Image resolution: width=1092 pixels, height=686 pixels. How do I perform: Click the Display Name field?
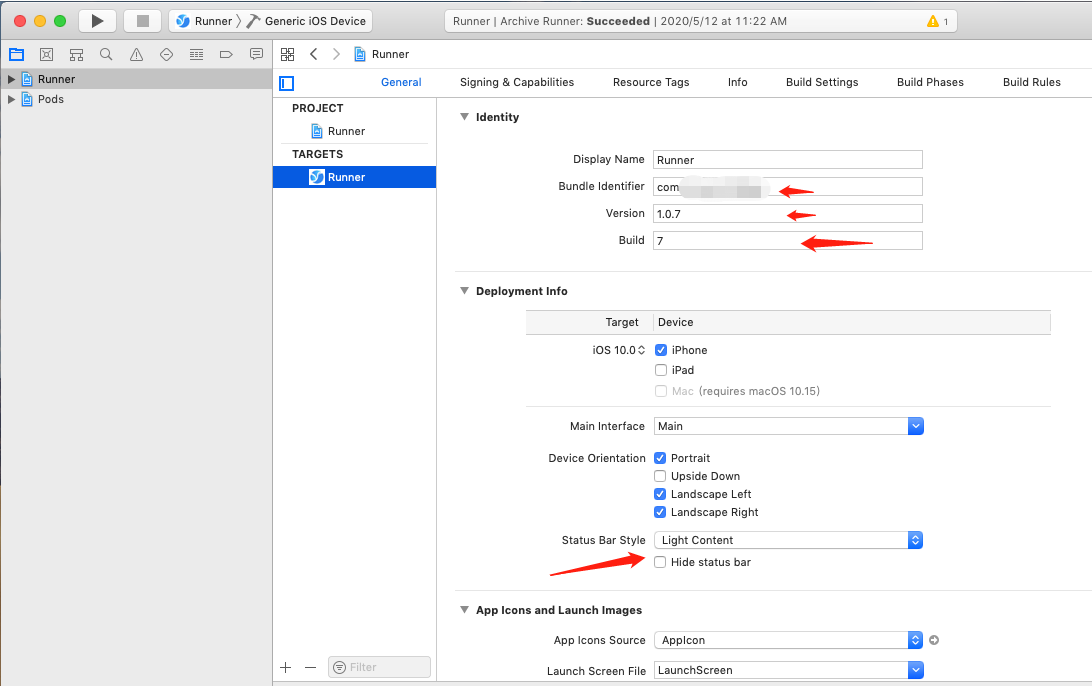click(x=788, y=159)
